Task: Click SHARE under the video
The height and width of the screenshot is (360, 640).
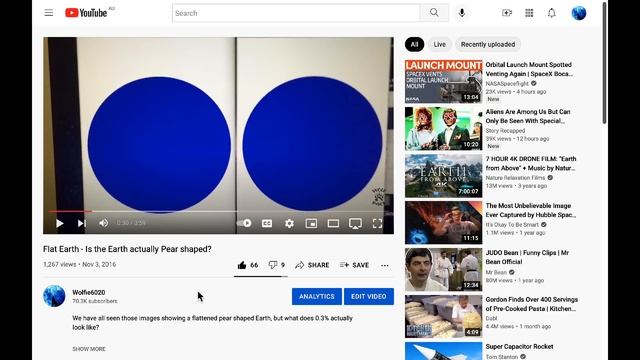Action: [312, 265]
